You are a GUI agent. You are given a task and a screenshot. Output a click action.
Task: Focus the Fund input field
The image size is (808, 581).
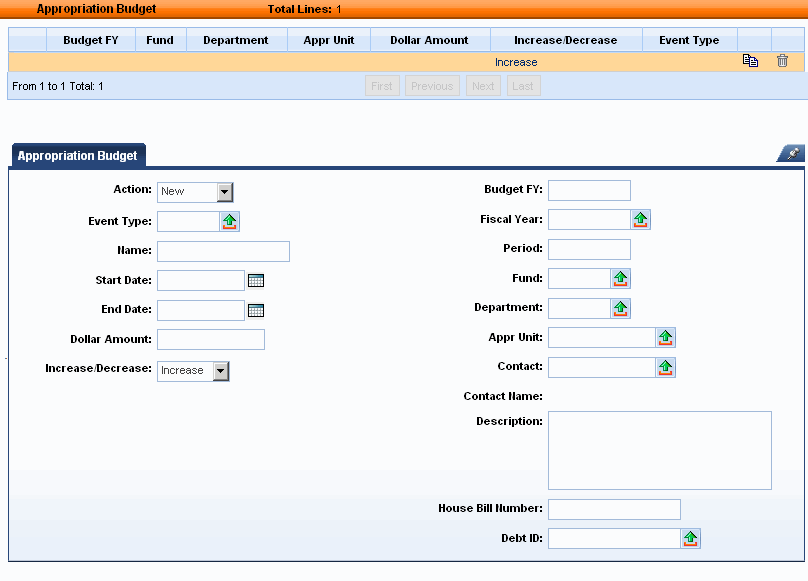point(580,278)
